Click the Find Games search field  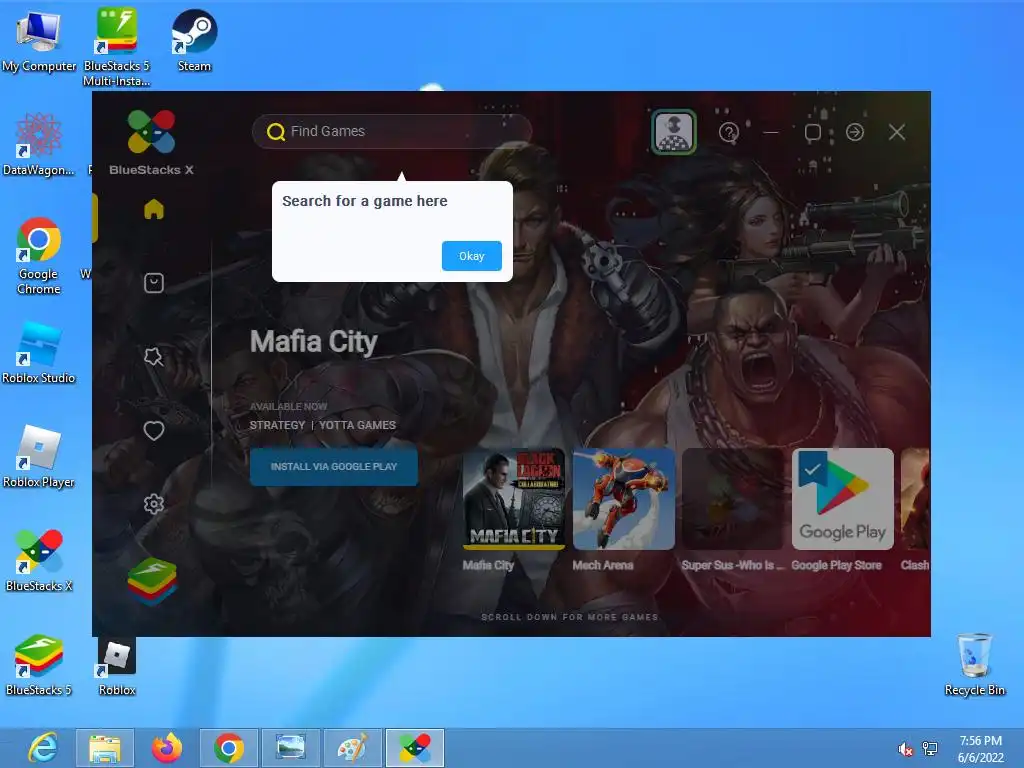coord(392,131)
